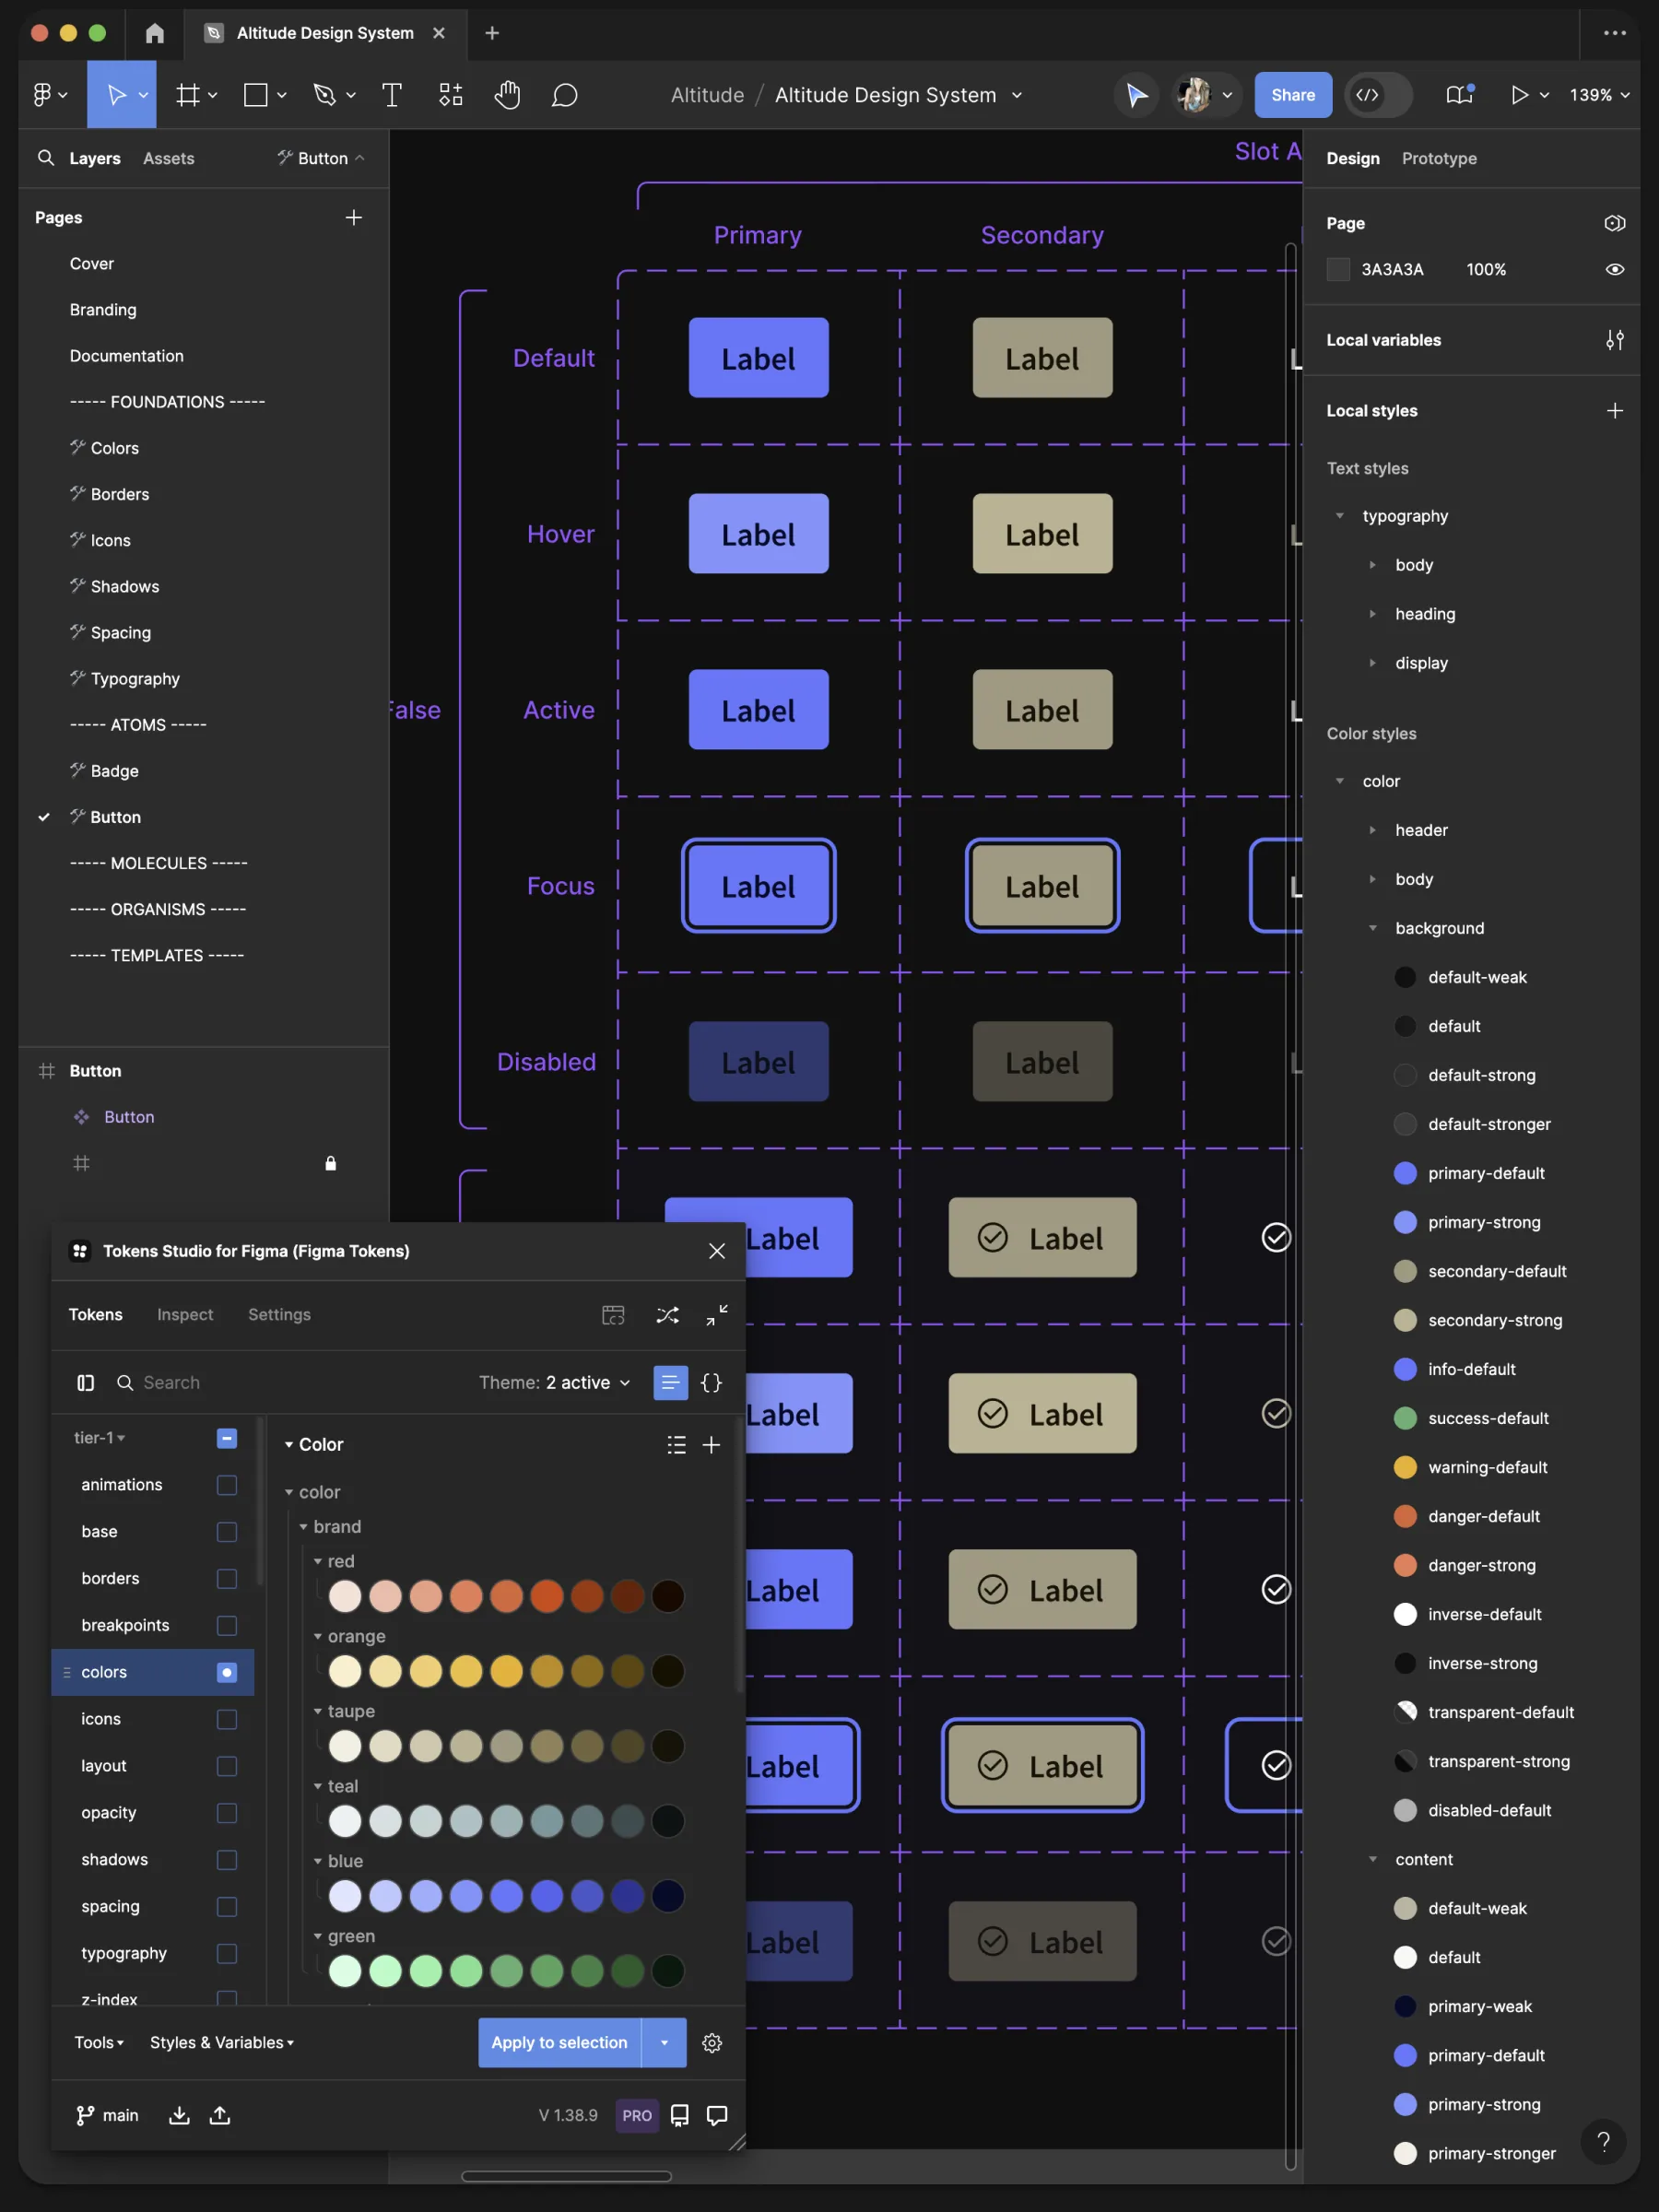Pull tokens from remote with download icon
The image size is (1659, 2212).
[x=179, y=2115]
